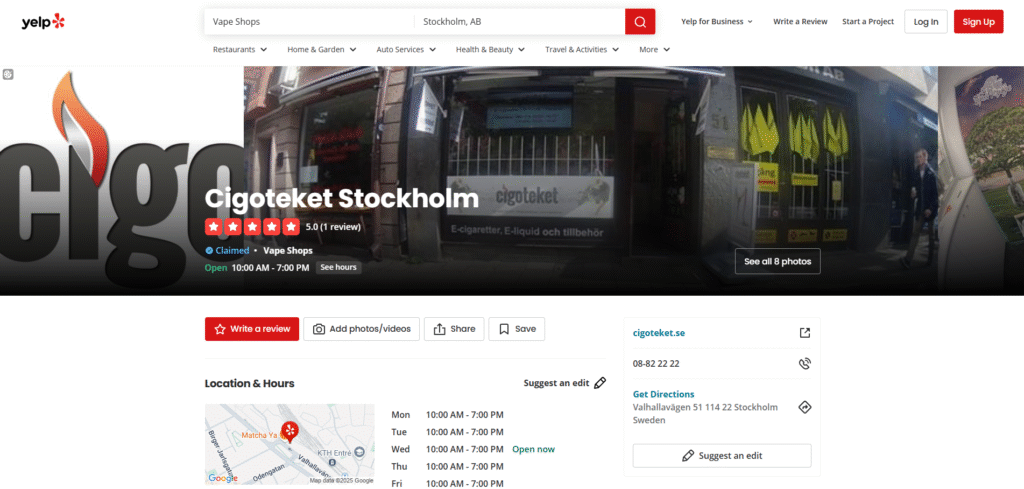This screenshot has height=489, width=1024.
Task: Click the directions arrow icon beside the address
Action: [805, 407]
